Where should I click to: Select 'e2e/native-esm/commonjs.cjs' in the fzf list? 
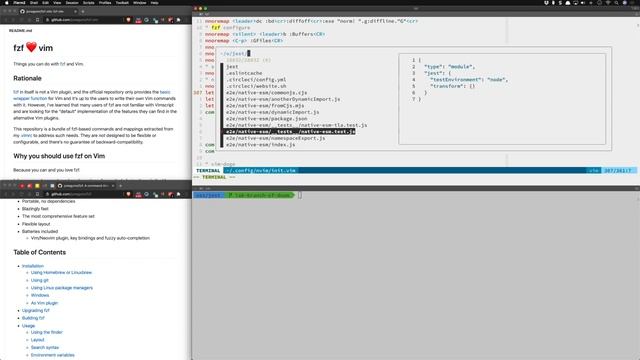[x=267, y=93]
